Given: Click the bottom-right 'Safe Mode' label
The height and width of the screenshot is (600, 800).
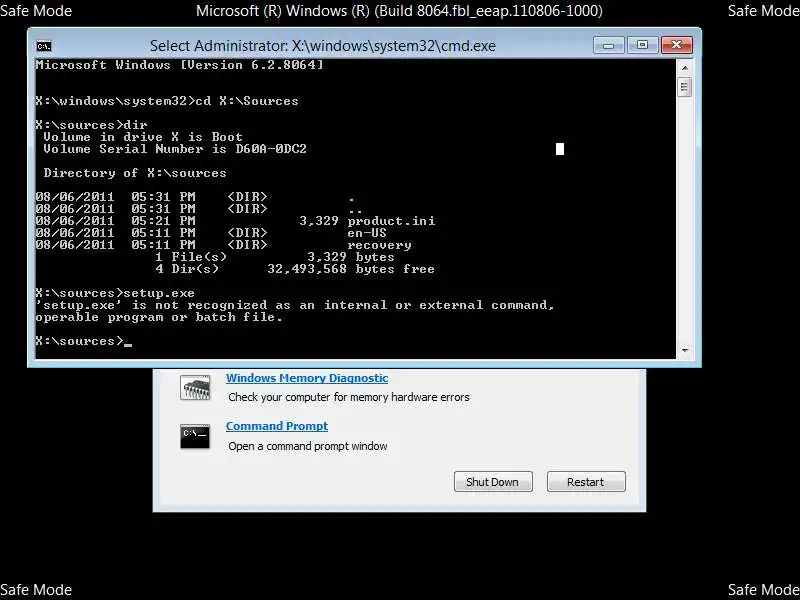Looking at the screenshot, I should [764, 590].
